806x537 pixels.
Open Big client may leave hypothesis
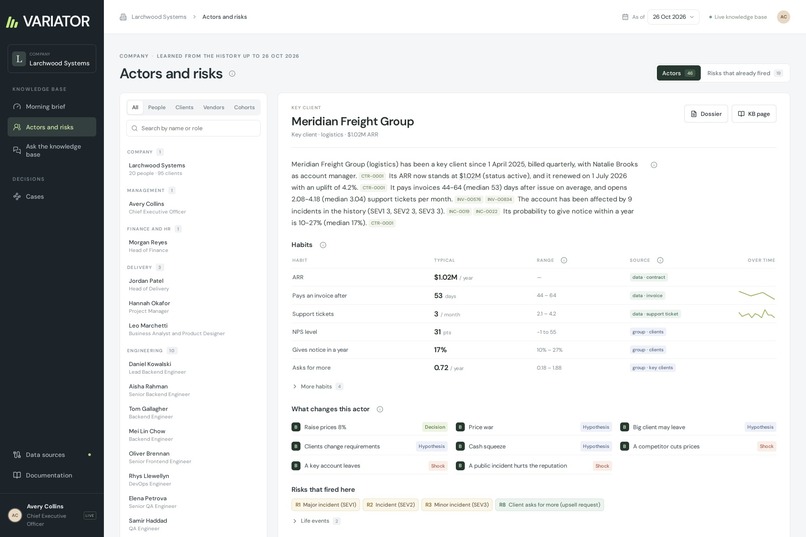coord(698,427)
